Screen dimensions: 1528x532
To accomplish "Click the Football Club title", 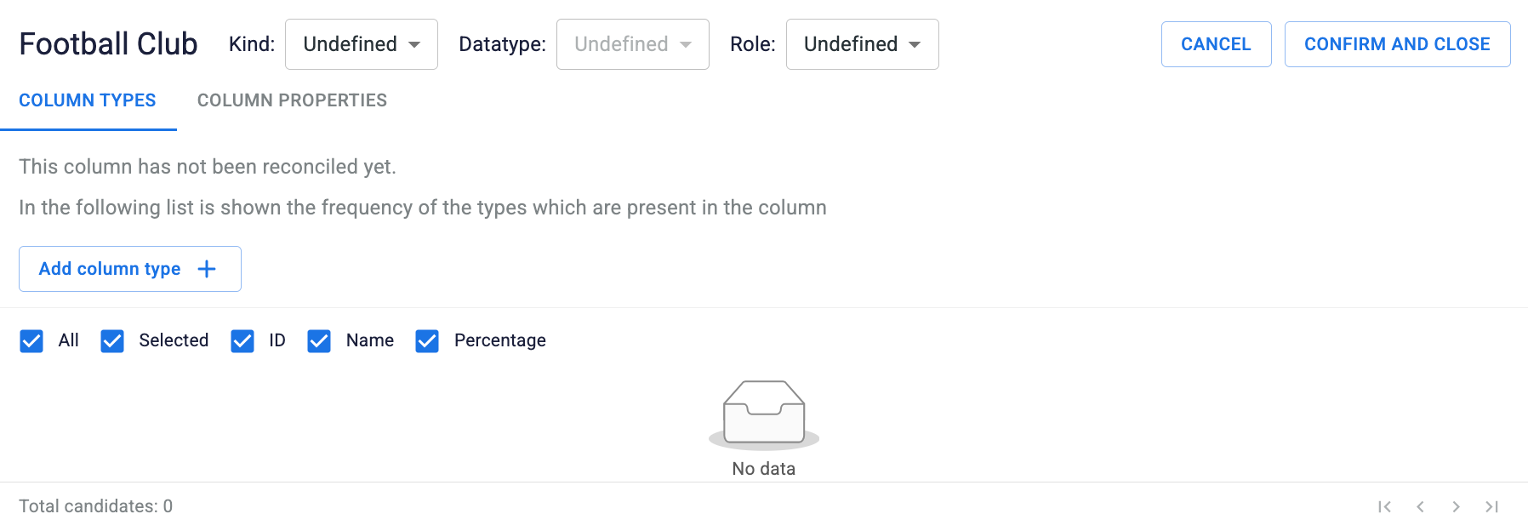I will (109, 44).
